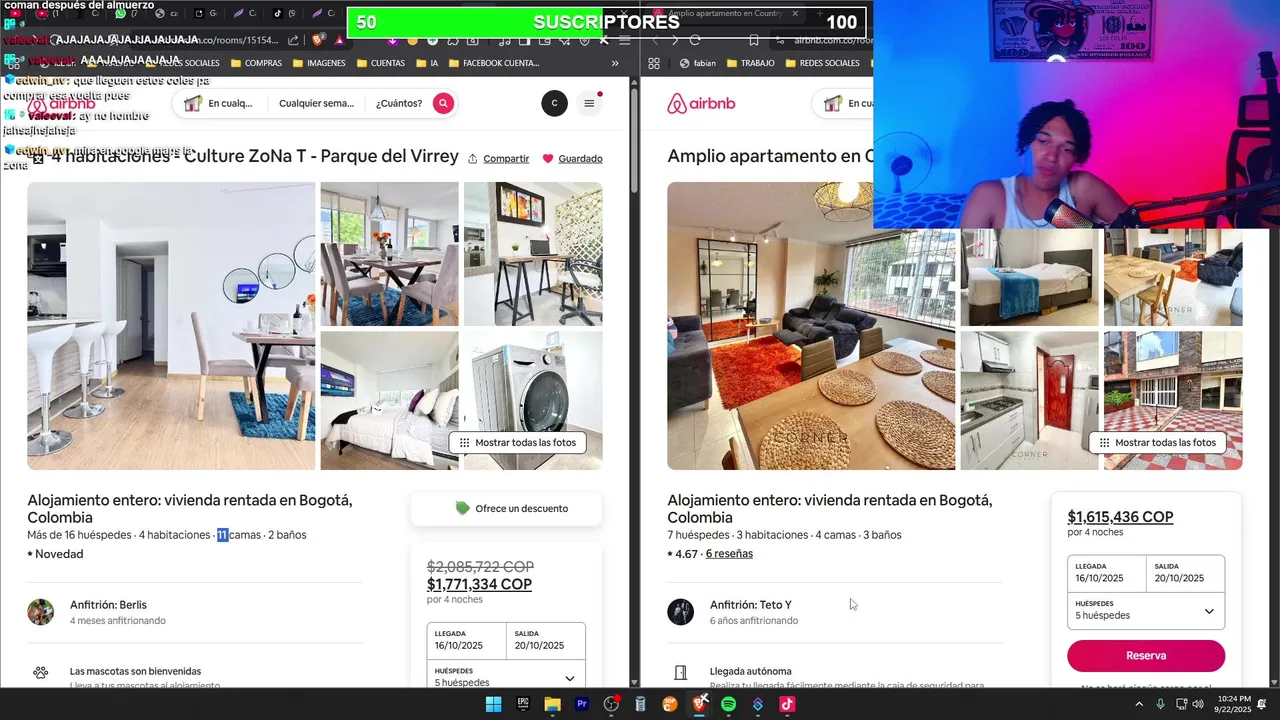Open Spotify from the taskbar
Image resolution: width=1280 pixels, height=720 pixels.
point(728,704)
